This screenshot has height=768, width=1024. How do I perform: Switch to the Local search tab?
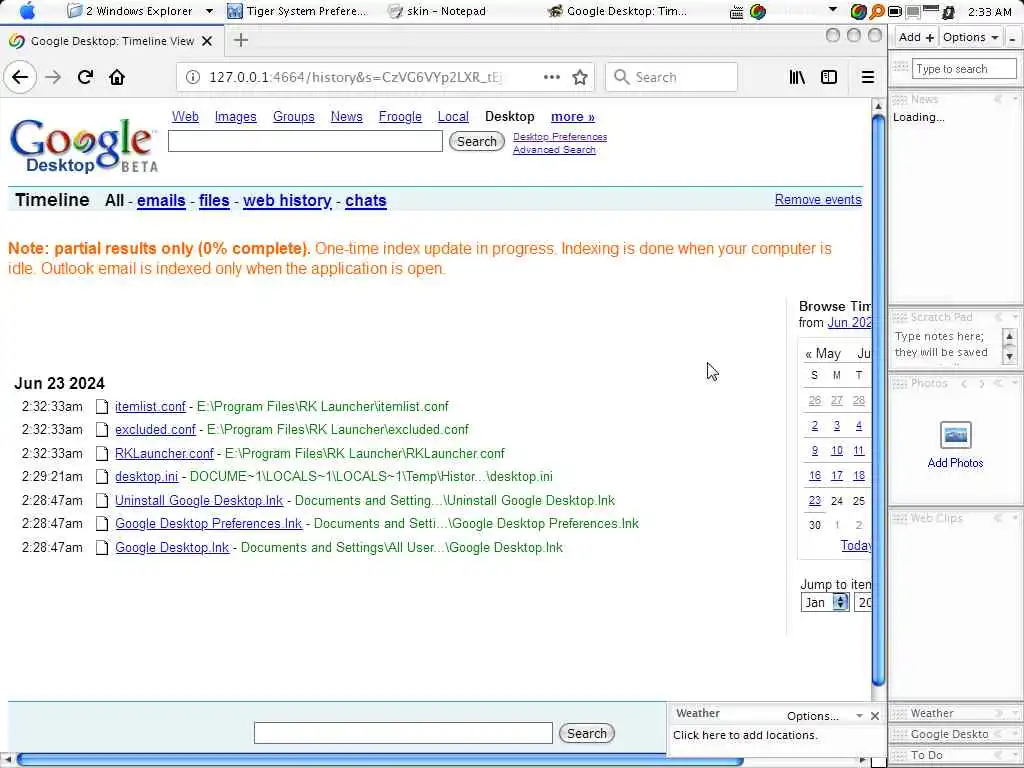[x=453, y=116]
